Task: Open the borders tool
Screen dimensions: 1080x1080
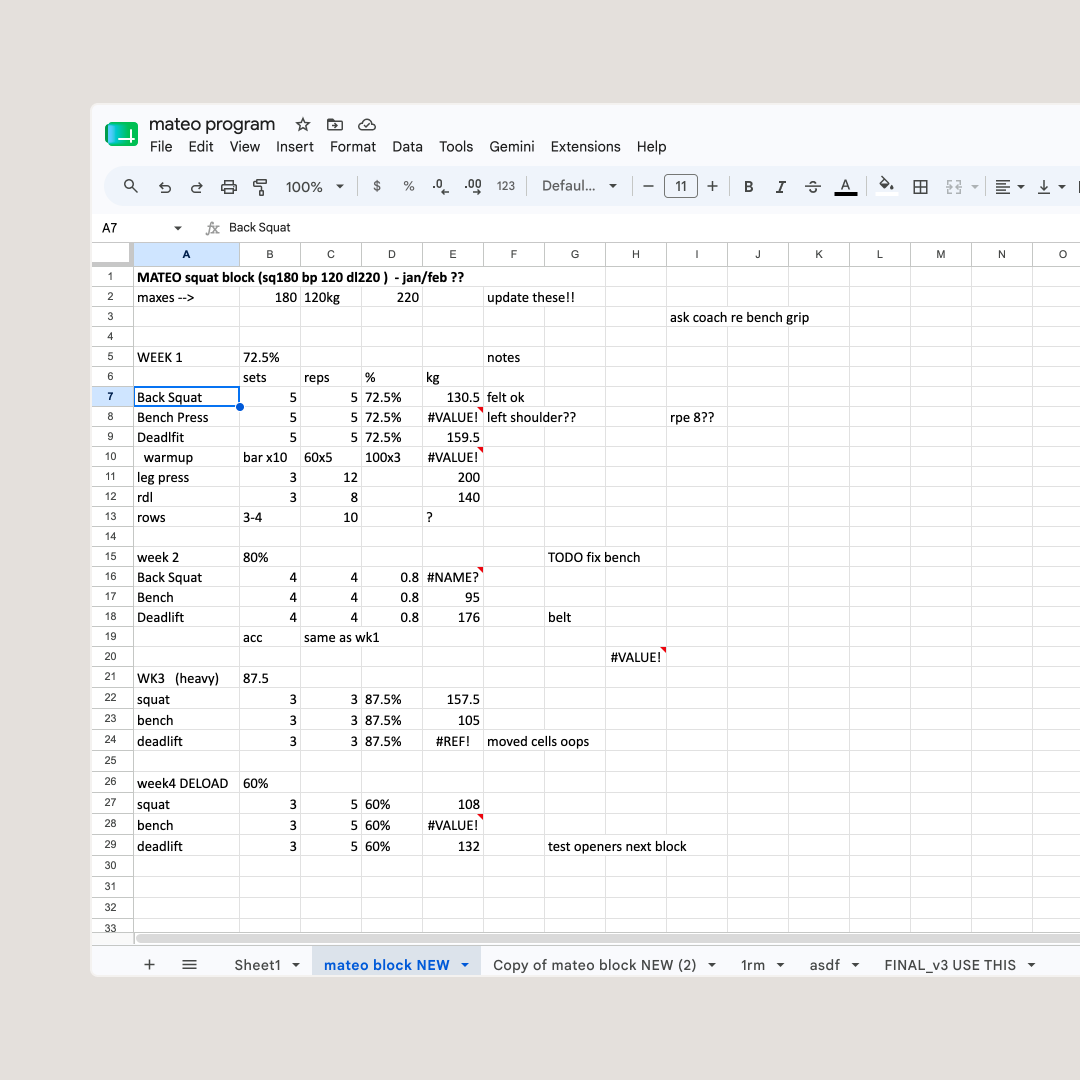Action: [x=920, y=186]
